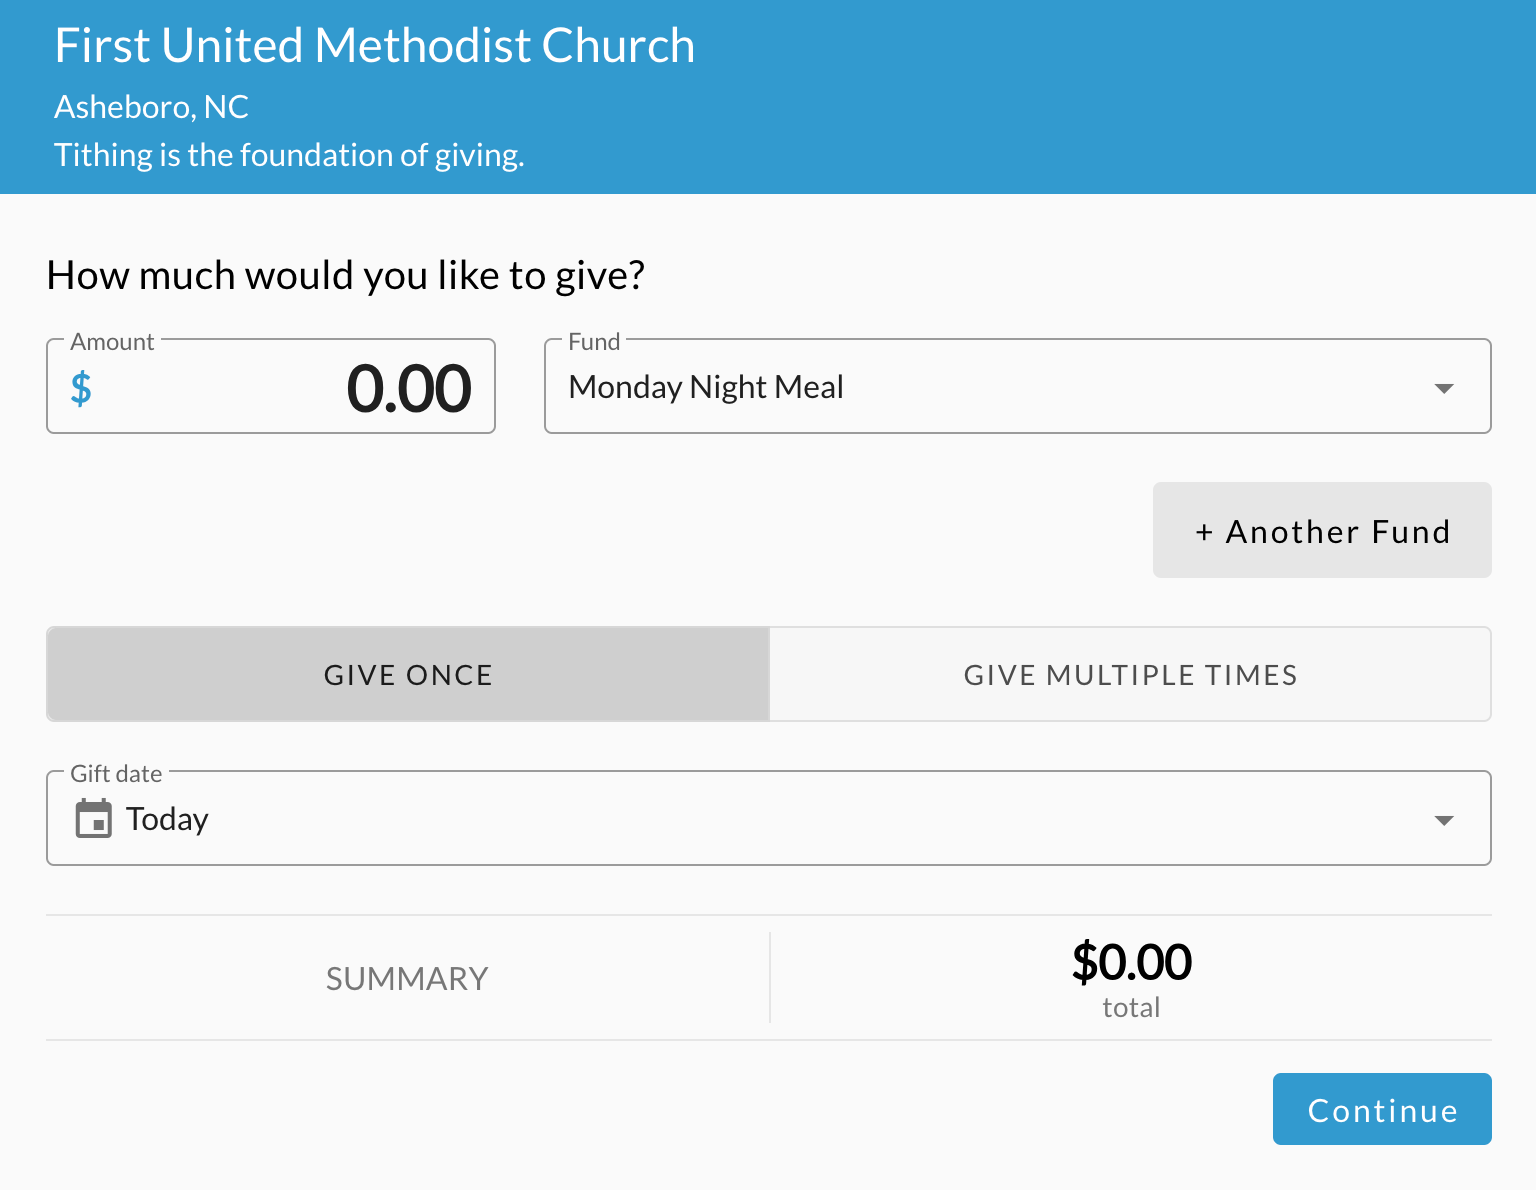This screenshot has width=1536, height=1190.
Task: Open the Gift date dropdown arrow
Action: pyautogui.click(x=1443, y=820)
